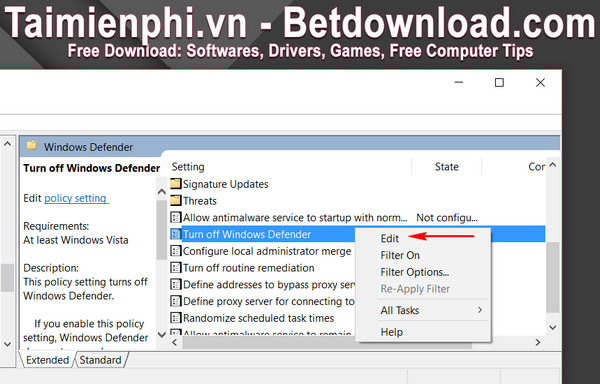Image resolution: width=600 pixels, height=384 pixels.
Task: Switch to the Extended tab
Action: pos(47,360)
